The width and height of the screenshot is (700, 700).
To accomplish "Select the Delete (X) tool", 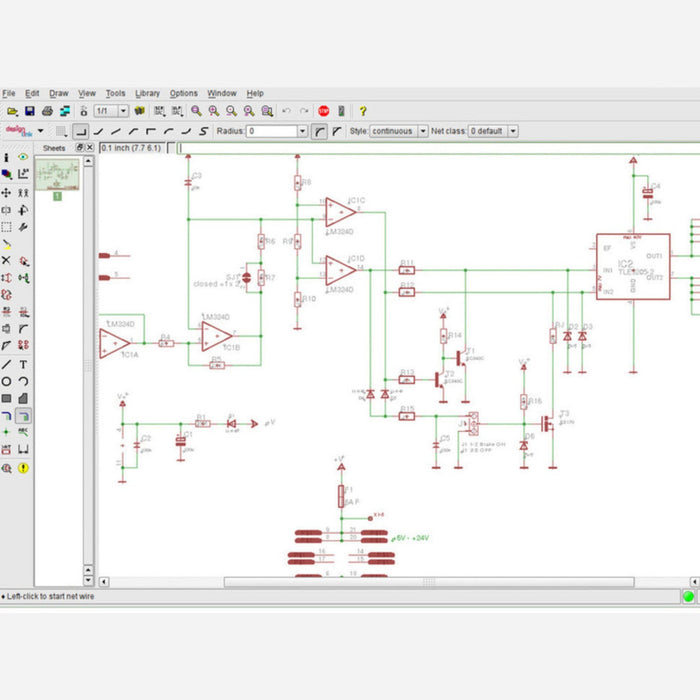I will click(x=6, y=260).
